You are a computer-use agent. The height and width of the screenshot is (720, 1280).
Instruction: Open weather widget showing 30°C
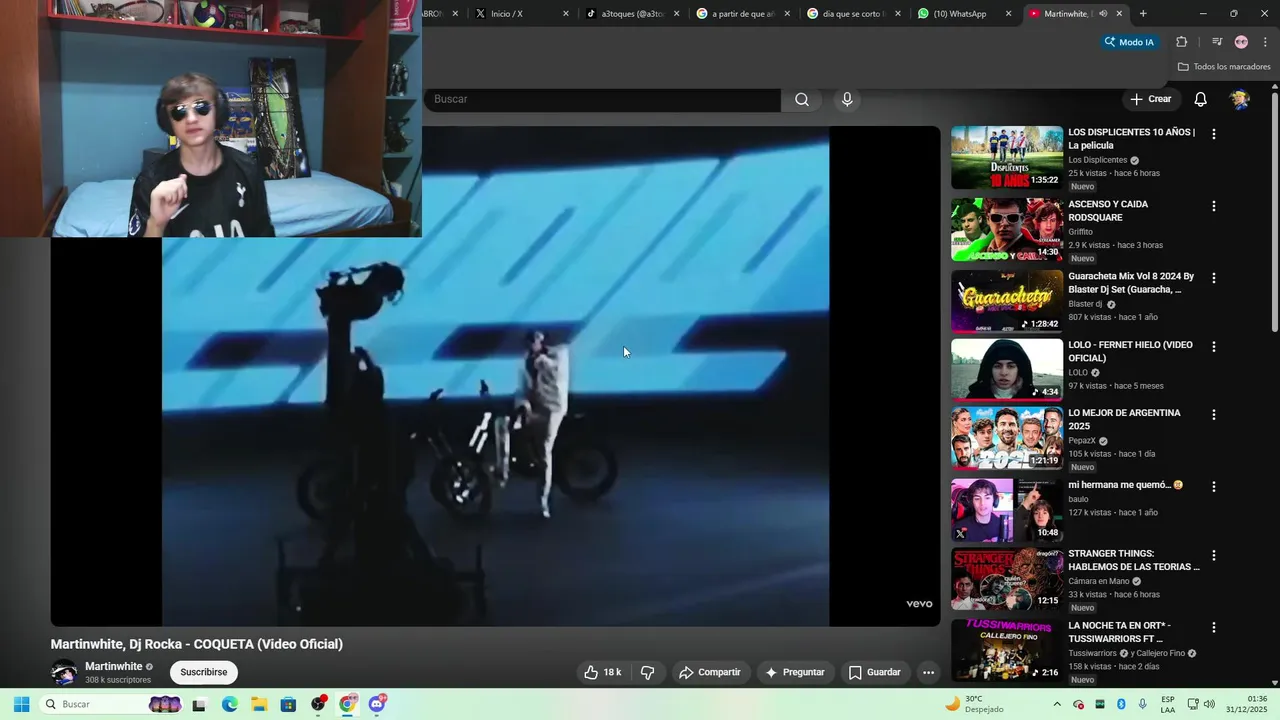tap(975, 704)
